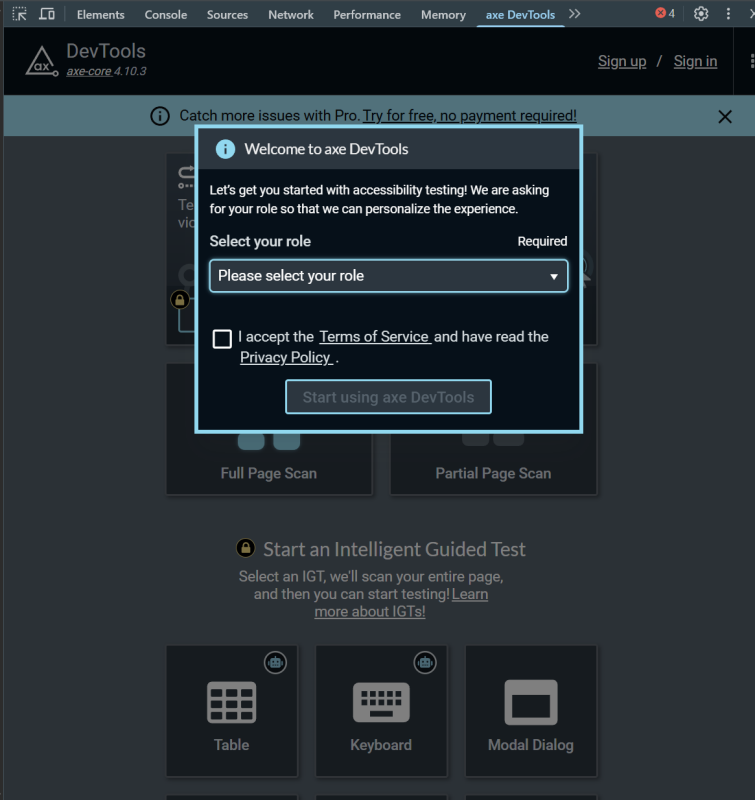The image size is (755, 800).
Task: Follow the Sign up link
Action: (x=622, y=61)
